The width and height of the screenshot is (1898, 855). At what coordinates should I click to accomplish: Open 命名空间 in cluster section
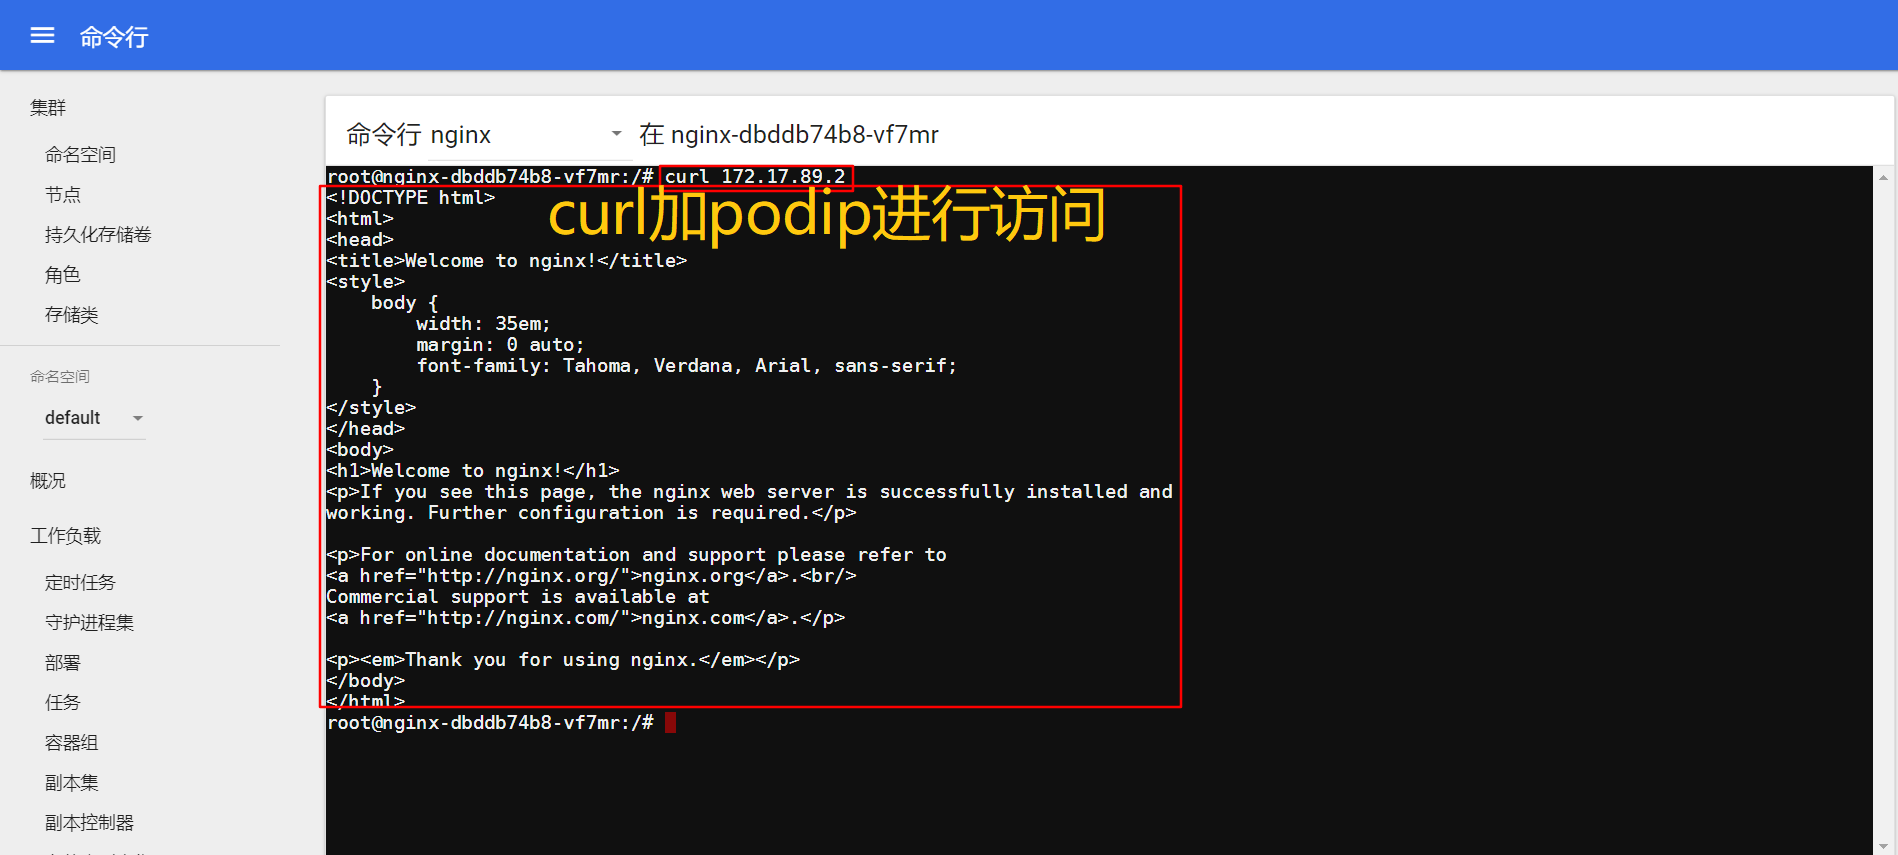(x=80, y=154)
